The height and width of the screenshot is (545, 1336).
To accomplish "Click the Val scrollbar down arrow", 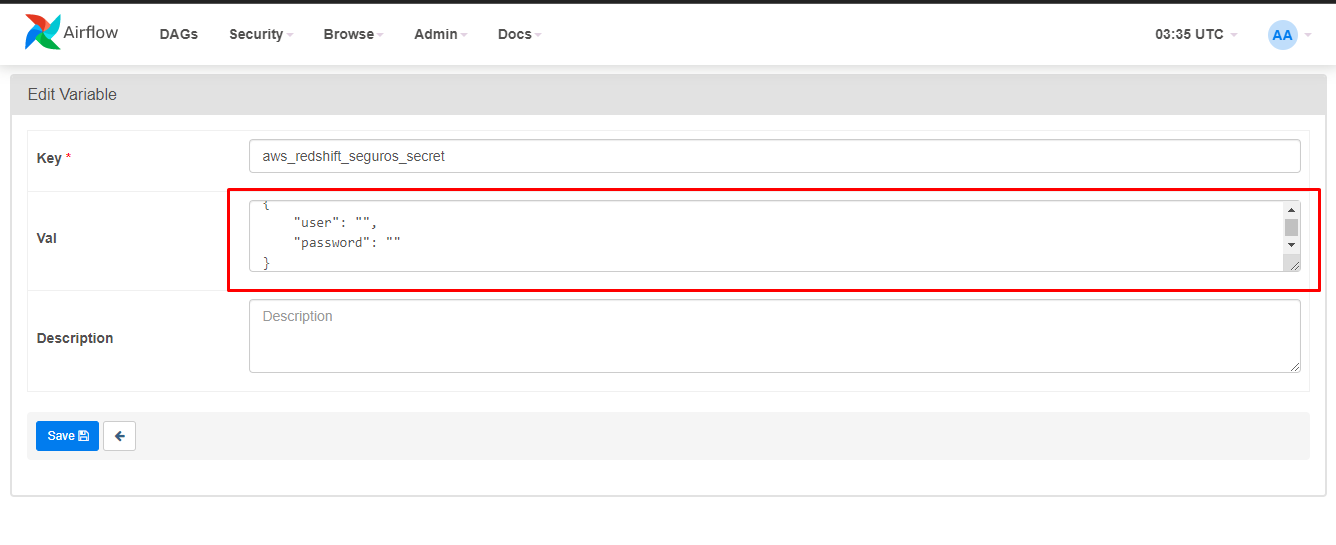I will pos(1291,244).
